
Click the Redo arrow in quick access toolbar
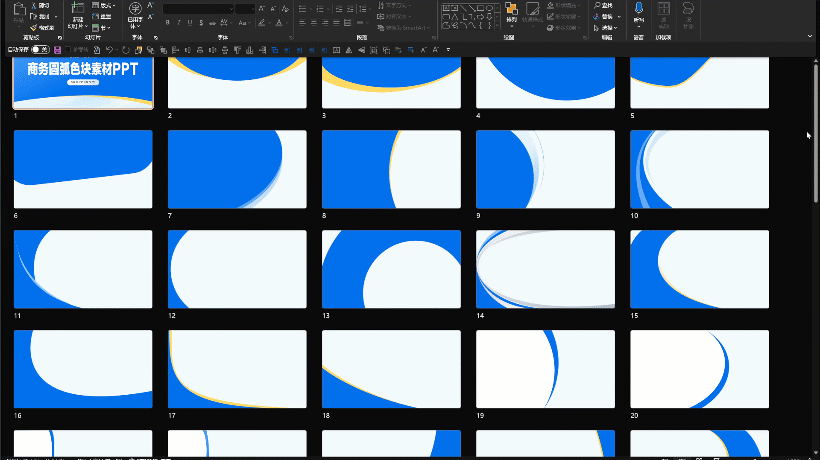click(x=126, y=50)
